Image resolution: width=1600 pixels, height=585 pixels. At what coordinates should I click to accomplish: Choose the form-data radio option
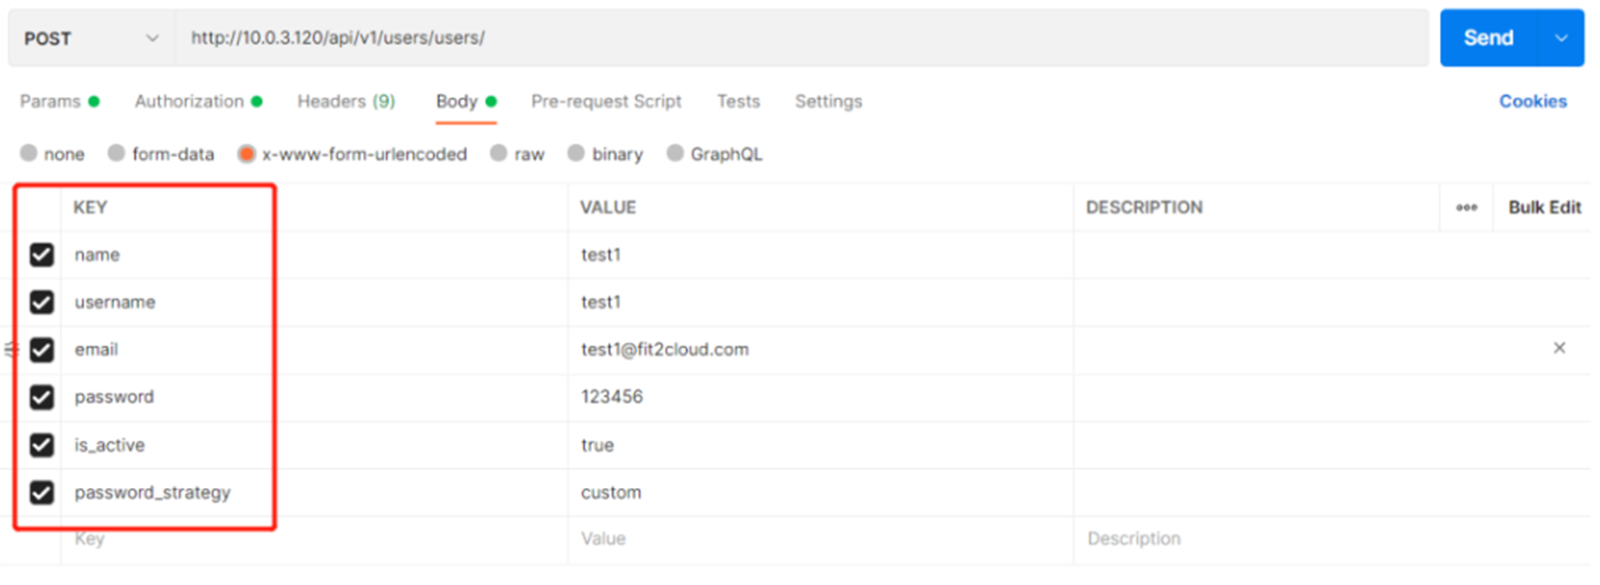point(117,154)
